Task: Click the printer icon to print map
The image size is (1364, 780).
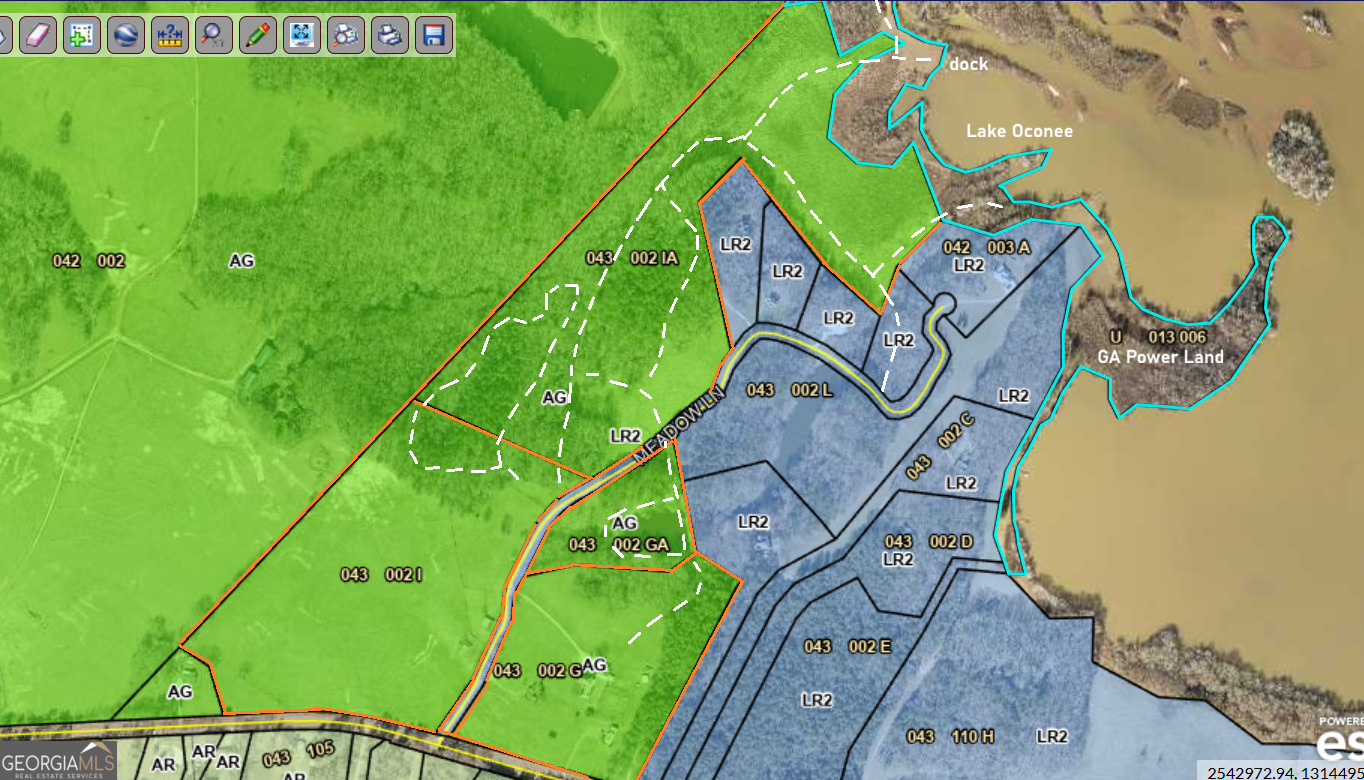Action: click(390, 35)
